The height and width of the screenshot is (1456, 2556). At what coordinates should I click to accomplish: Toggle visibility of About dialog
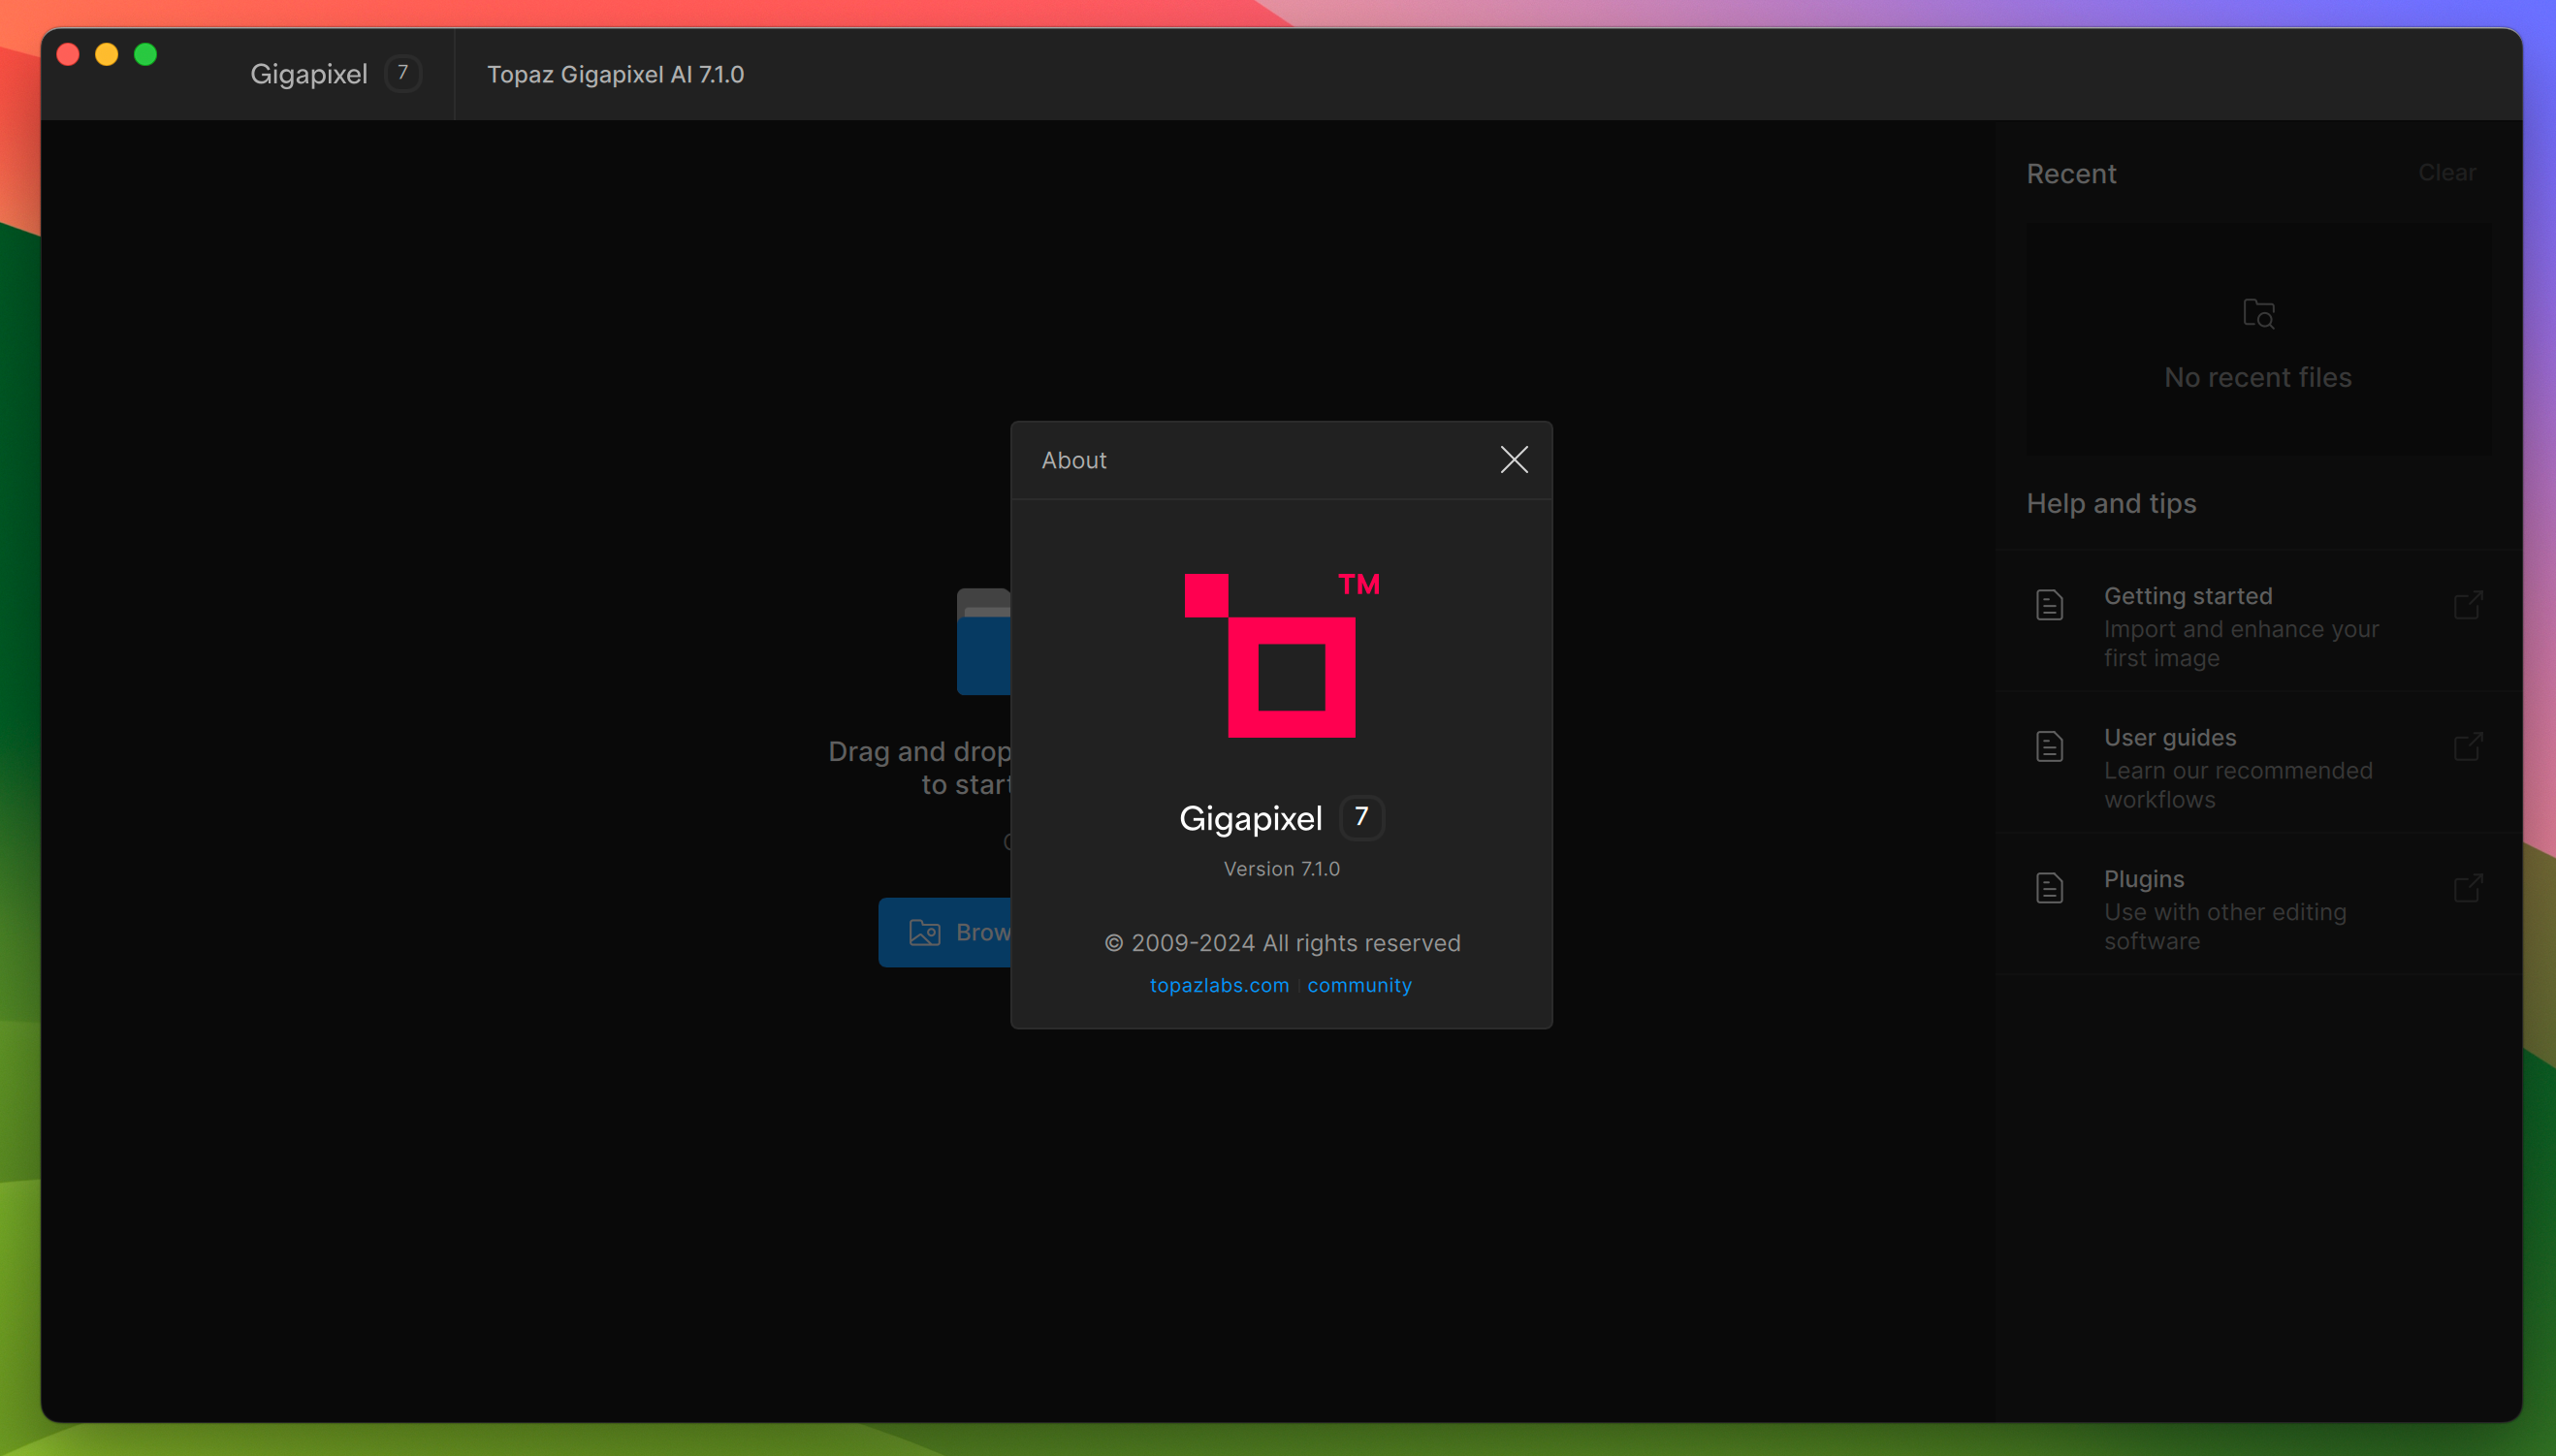point(1514,459)
